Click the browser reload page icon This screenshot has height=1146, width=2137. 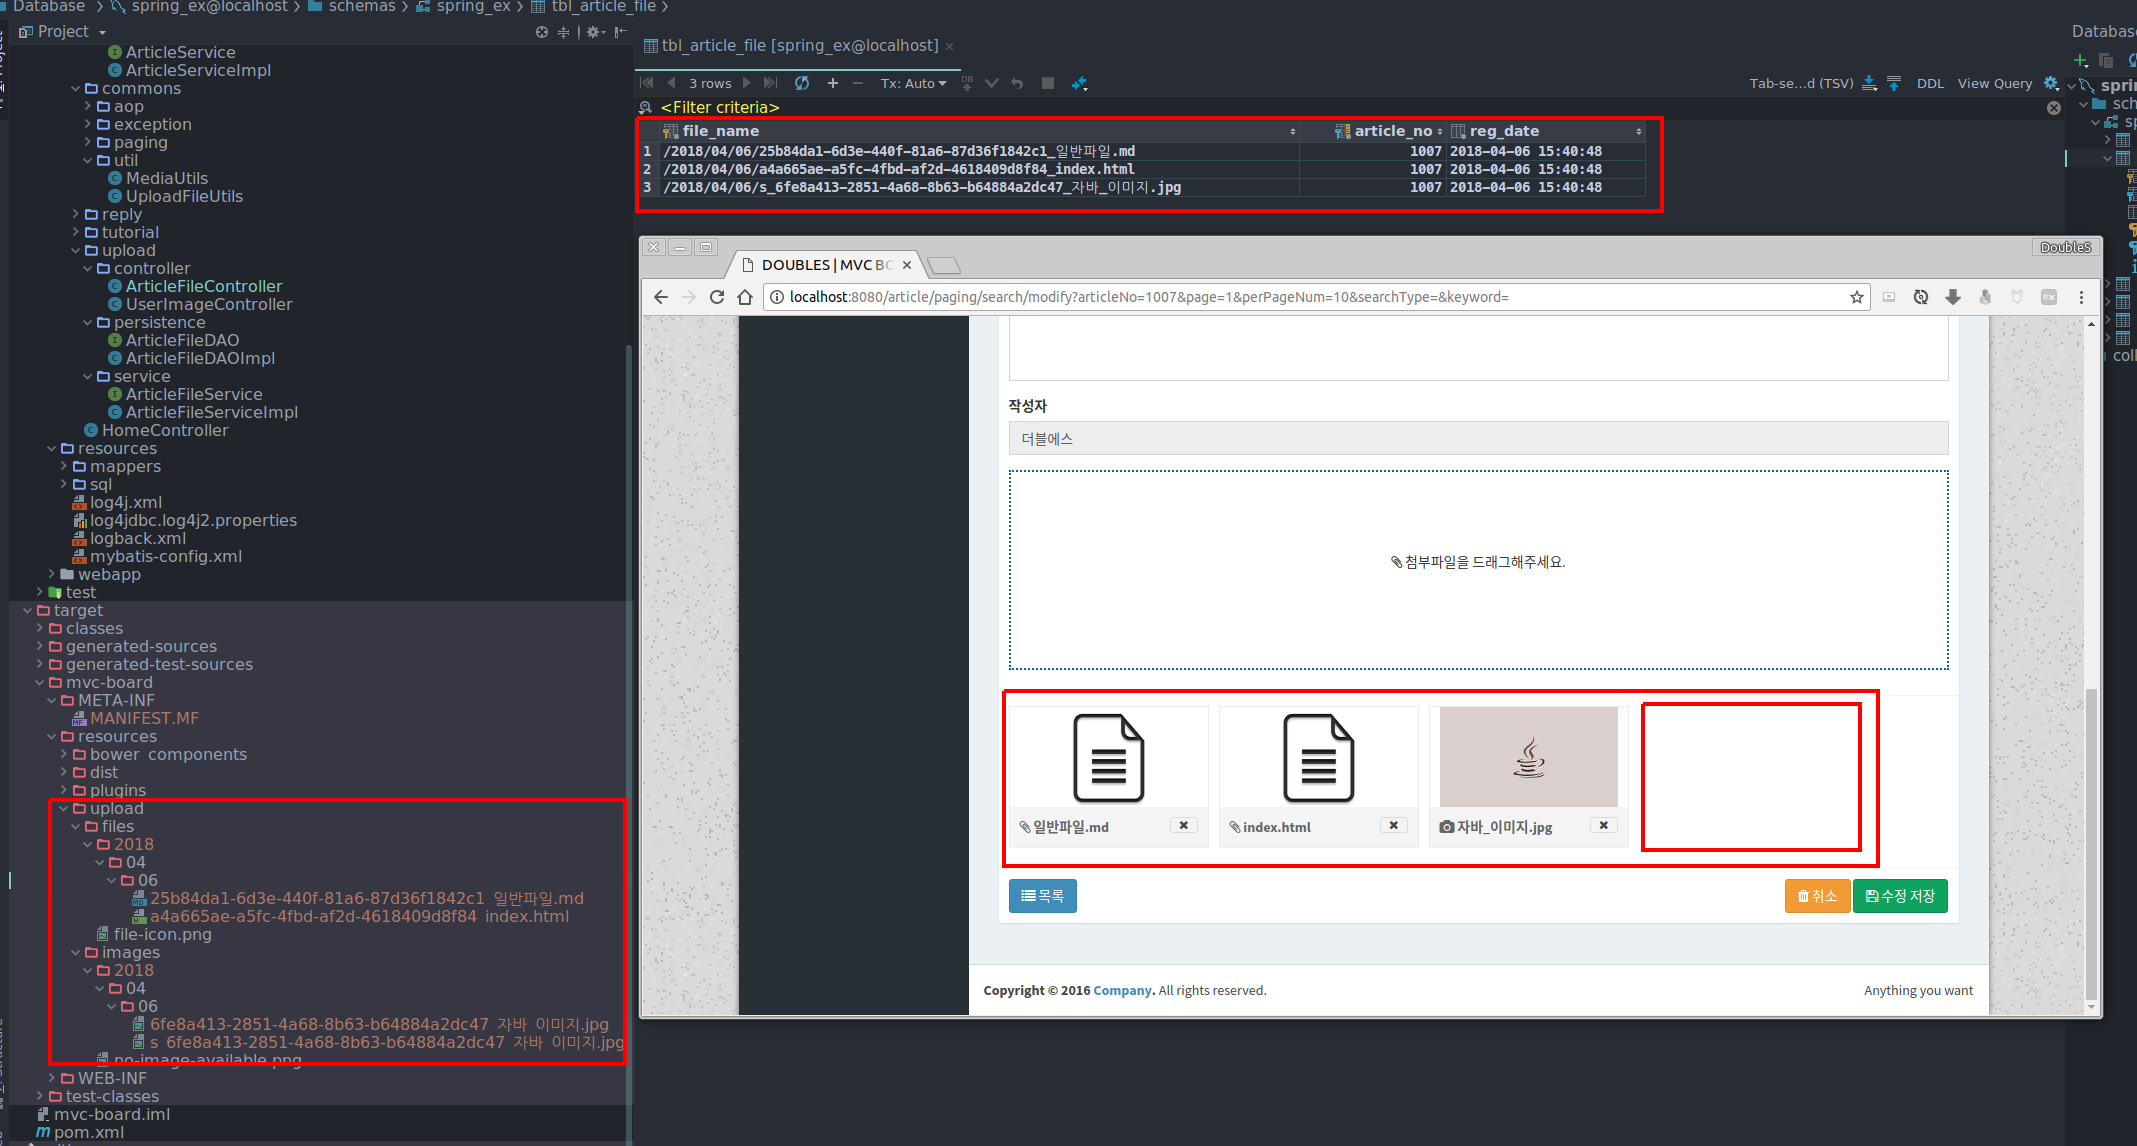(x=717, y=297)
